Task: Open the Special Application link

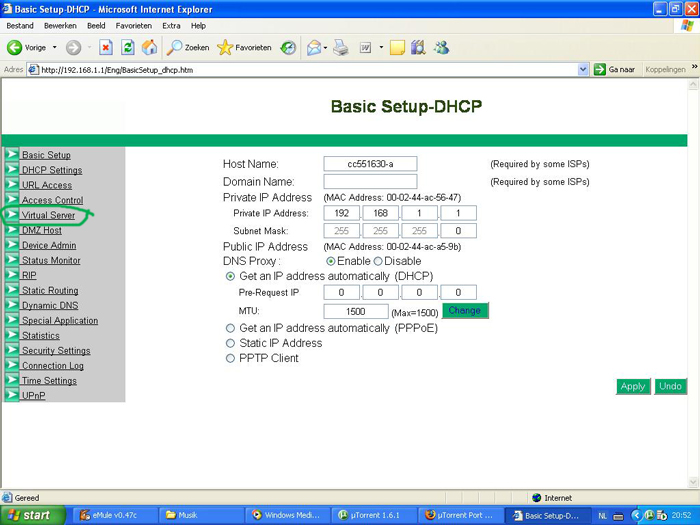Action: 60,321
